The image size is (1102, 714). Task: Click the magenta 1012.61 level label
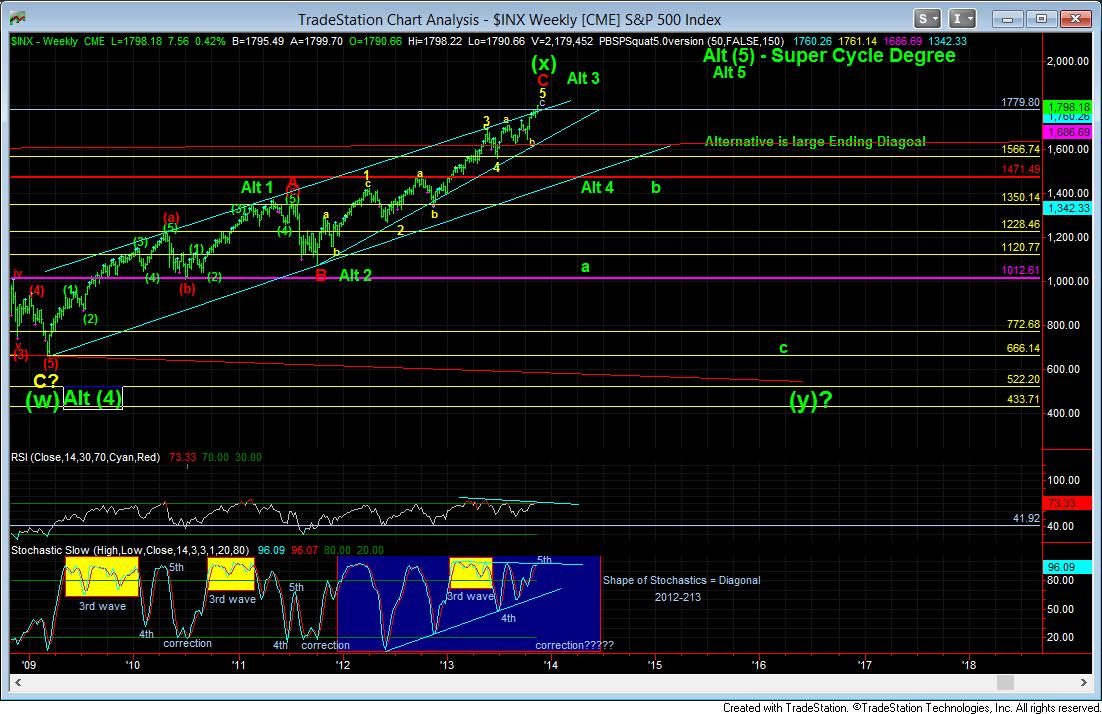click(x=1020, y=271)
